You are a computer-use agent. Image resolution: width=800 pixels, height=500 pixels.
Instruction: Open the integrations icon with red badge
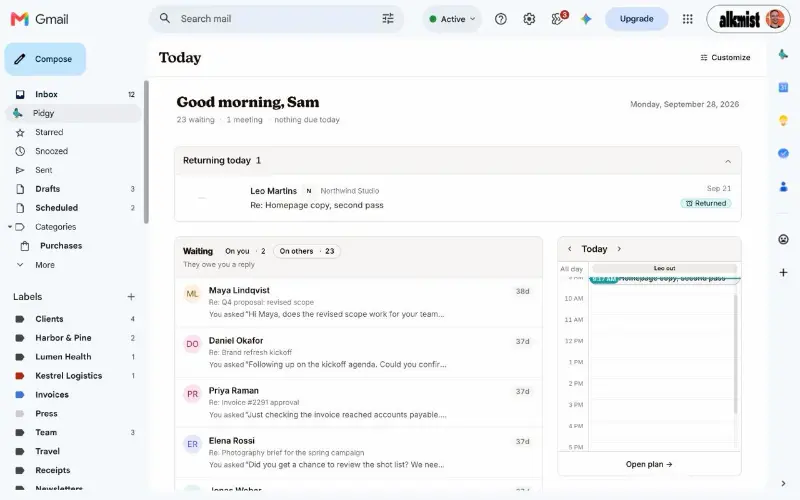tap(558, 18)
